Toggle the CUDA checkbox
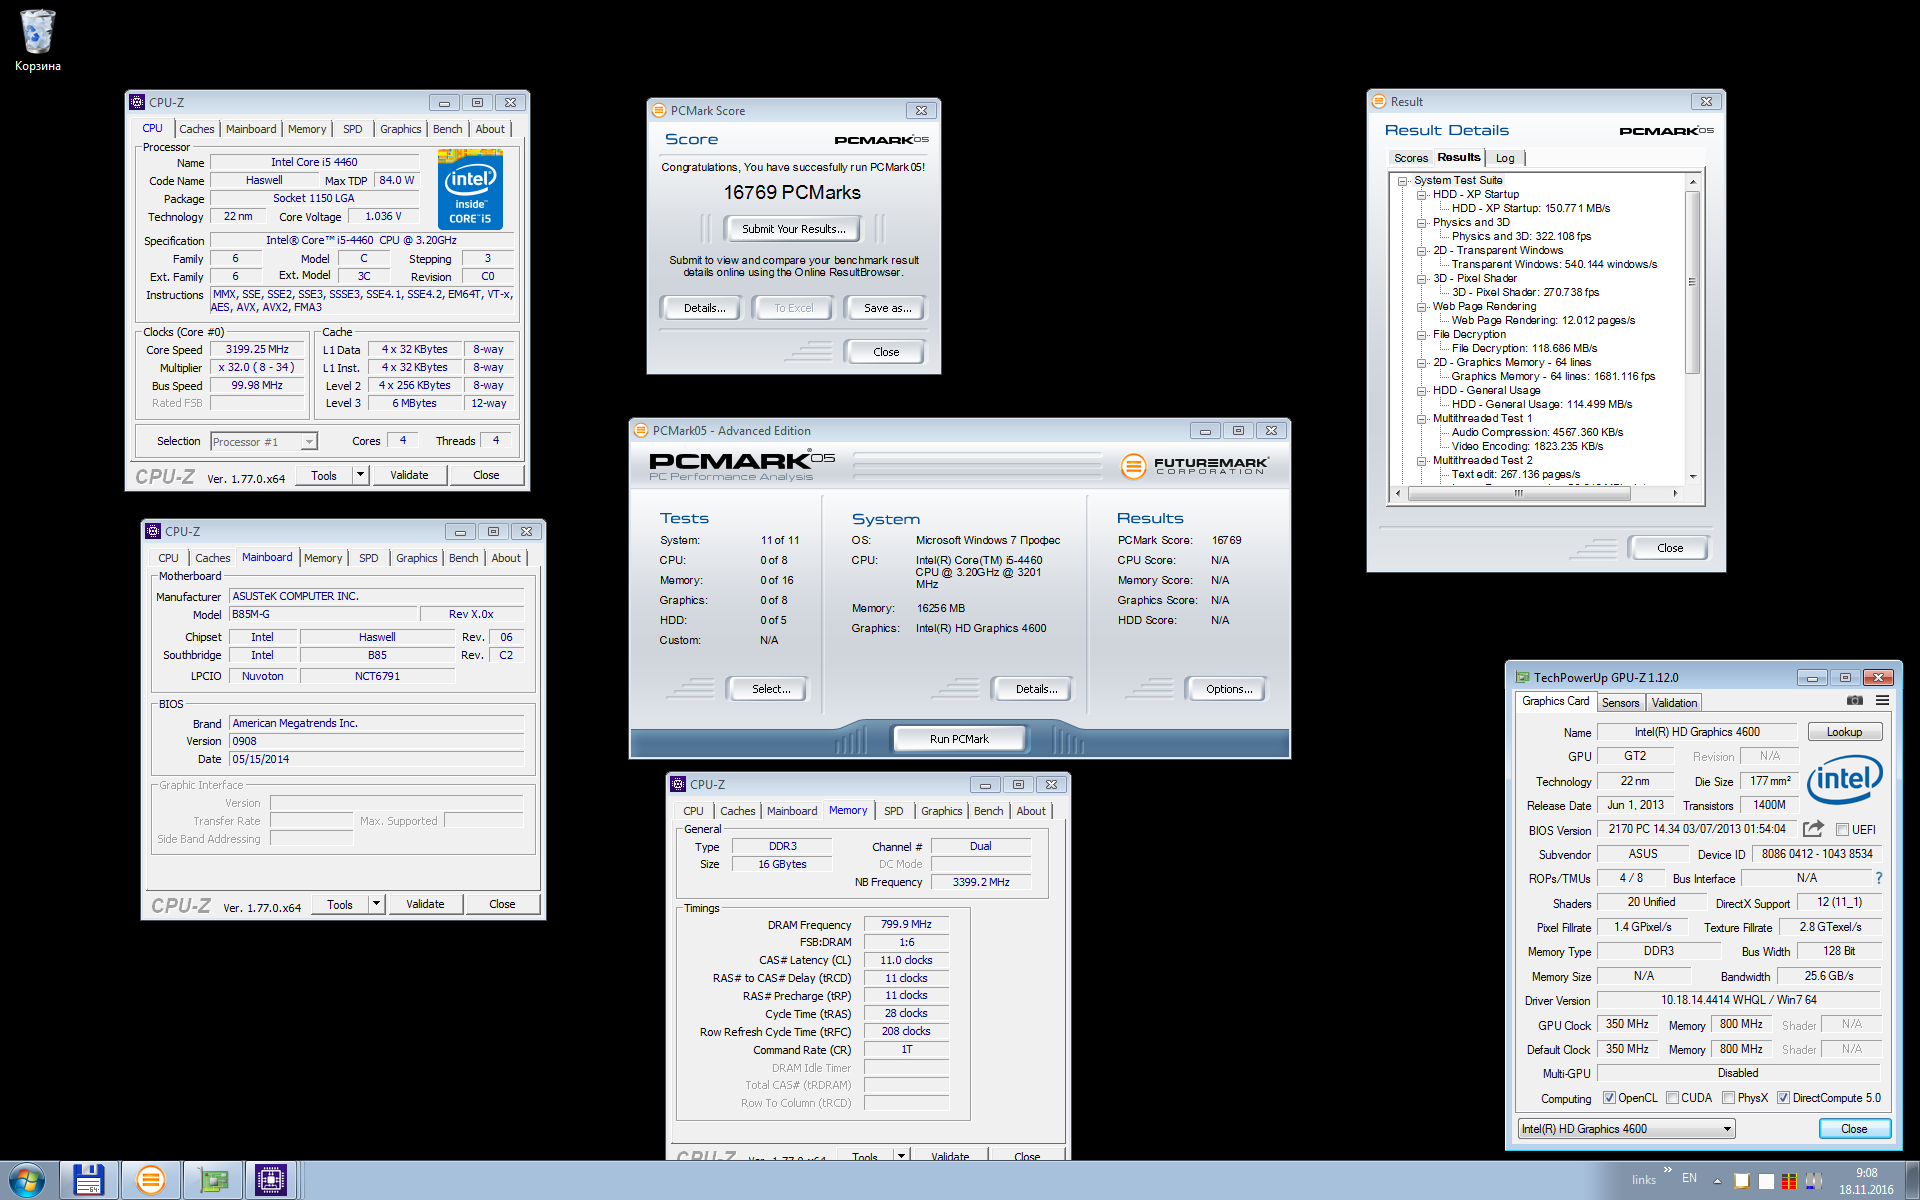 [x=1672, y=1098]
